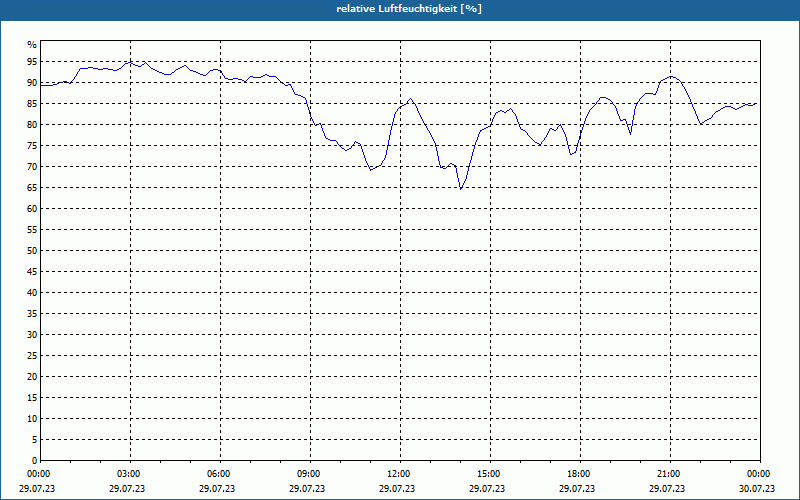This screenshot has width=800, height=500.
Task: Click the x-axis time label 06:00
Action: (220, 474)
